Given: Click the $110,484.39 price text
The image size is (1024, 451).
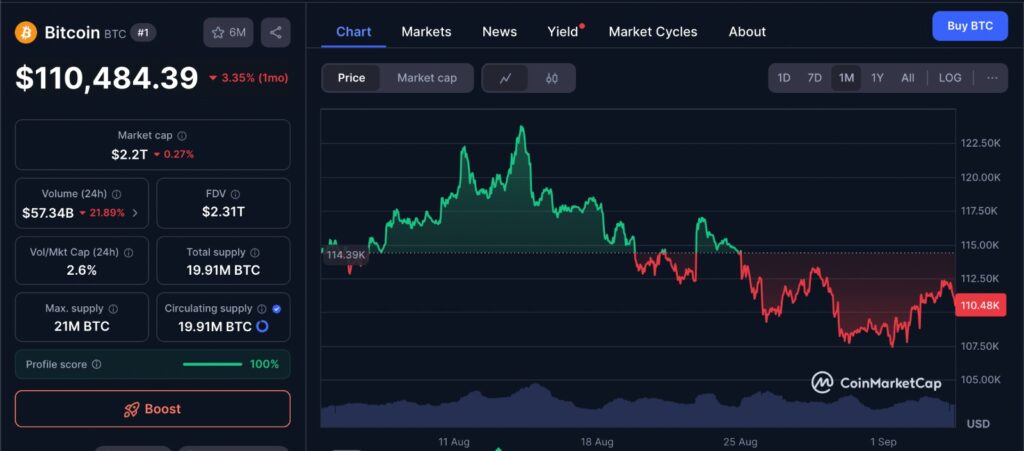Looking at the screenshot, I should click(106, 78).
